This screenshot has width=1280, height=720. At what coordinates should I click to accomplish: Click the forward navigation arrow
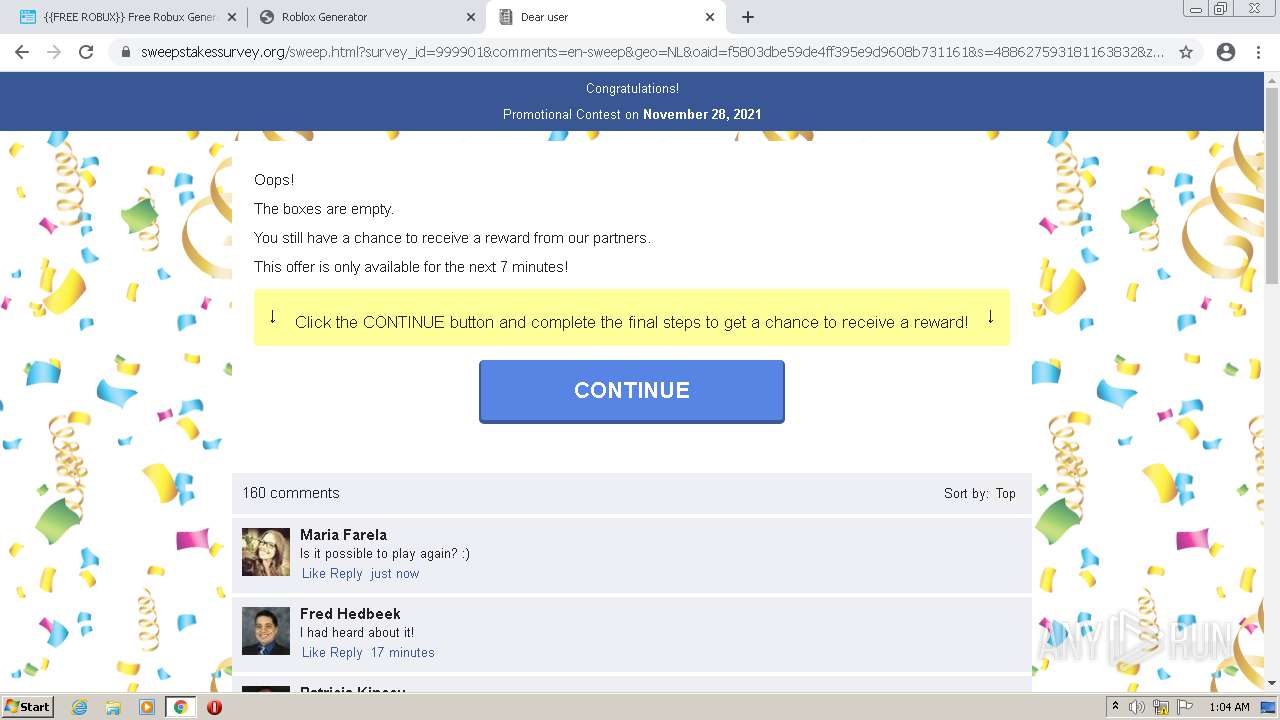pos(54,52)
